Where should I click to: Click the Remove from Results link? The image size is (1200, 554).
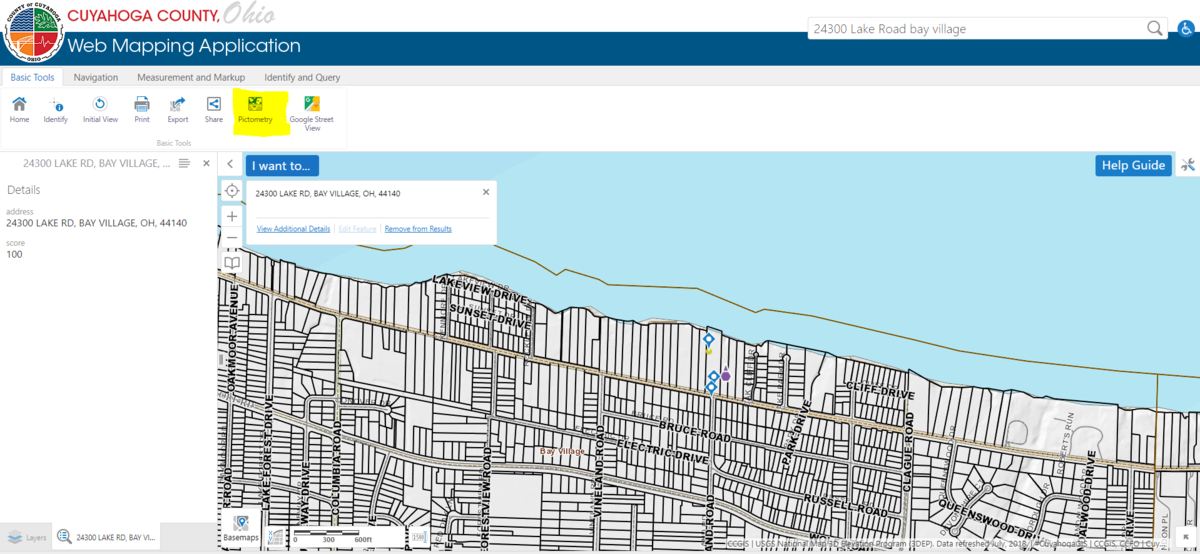[x=418, y=229]
